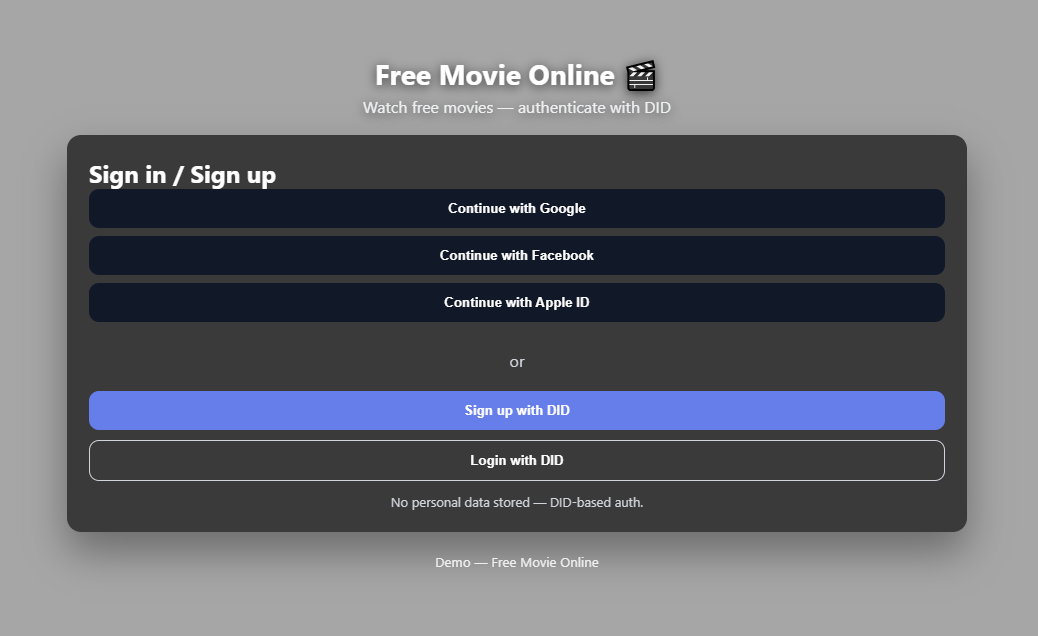Click the word Google in the first button
1038x636 pixels.
(x=563, y=209)
